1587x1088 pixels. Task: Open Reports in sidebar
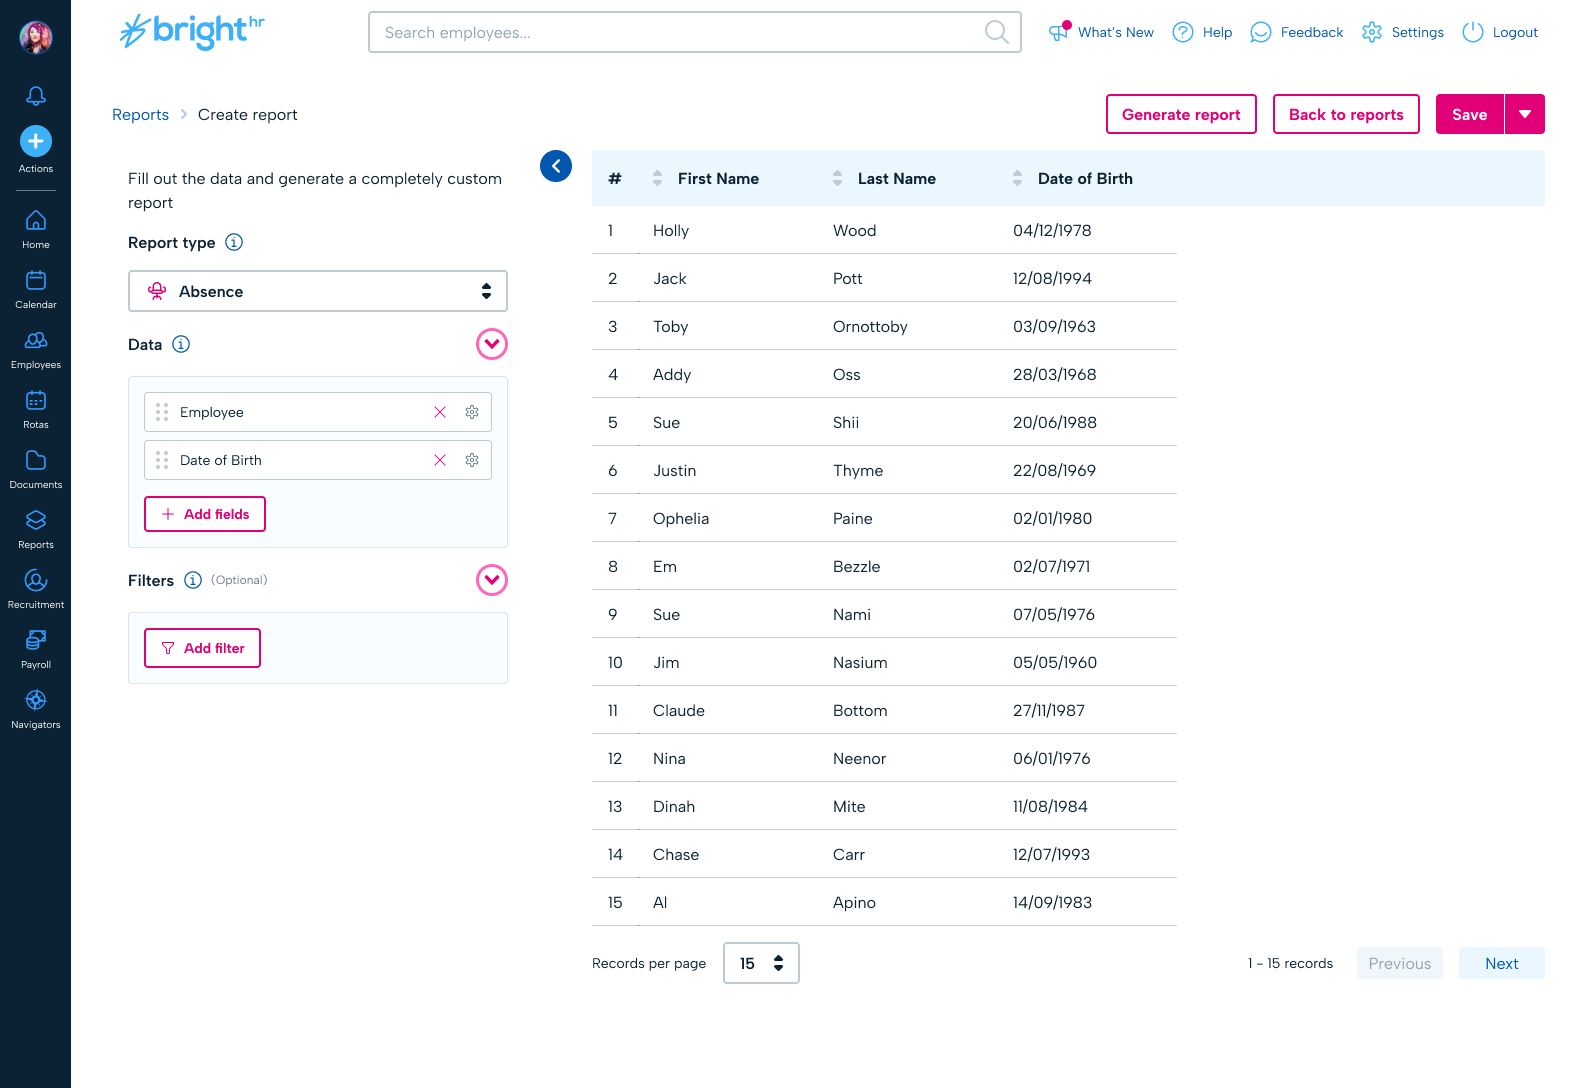pyautogui.click(x=36, y=529)
